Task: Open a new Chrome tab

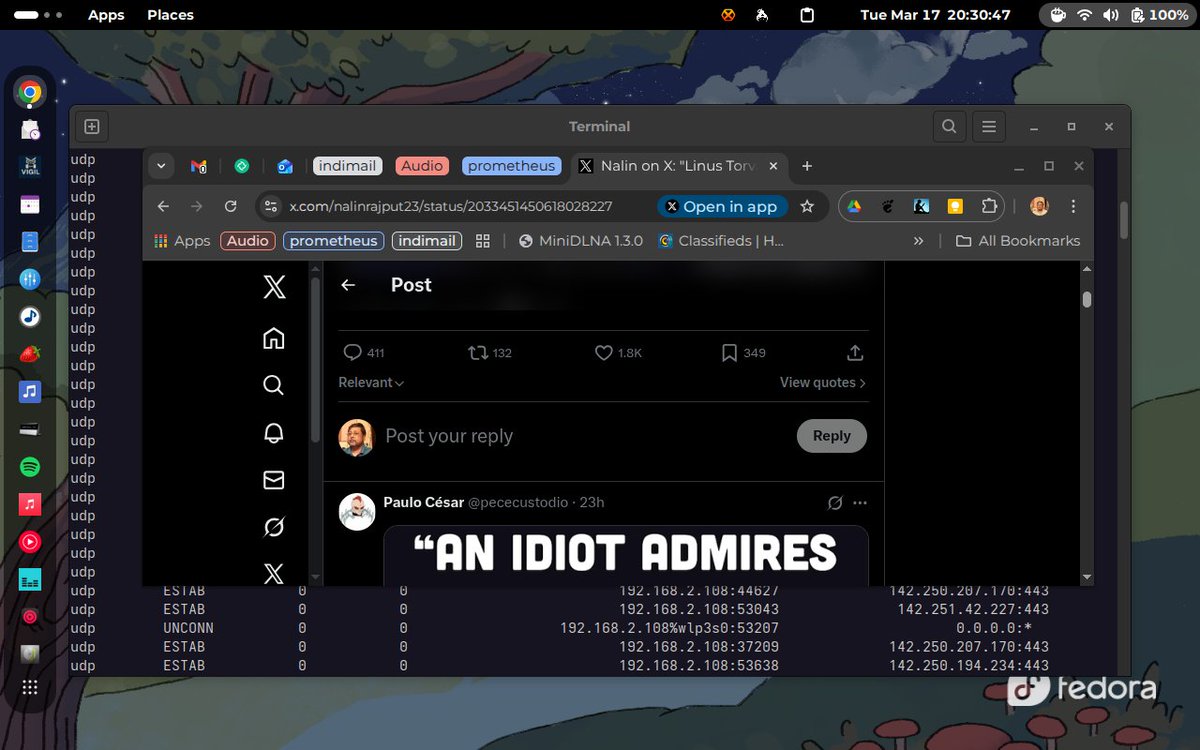Action: click(807, 166)
